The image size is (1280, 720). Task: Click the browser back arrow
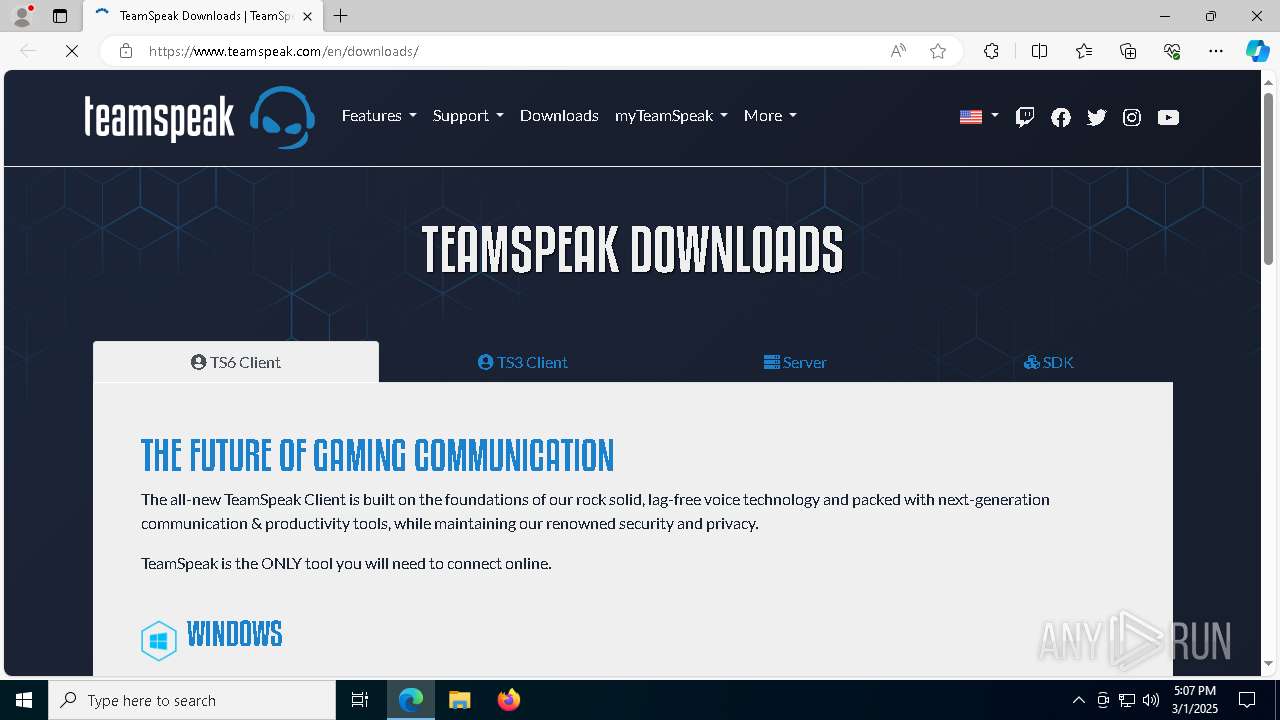click(x=28, y=51)
